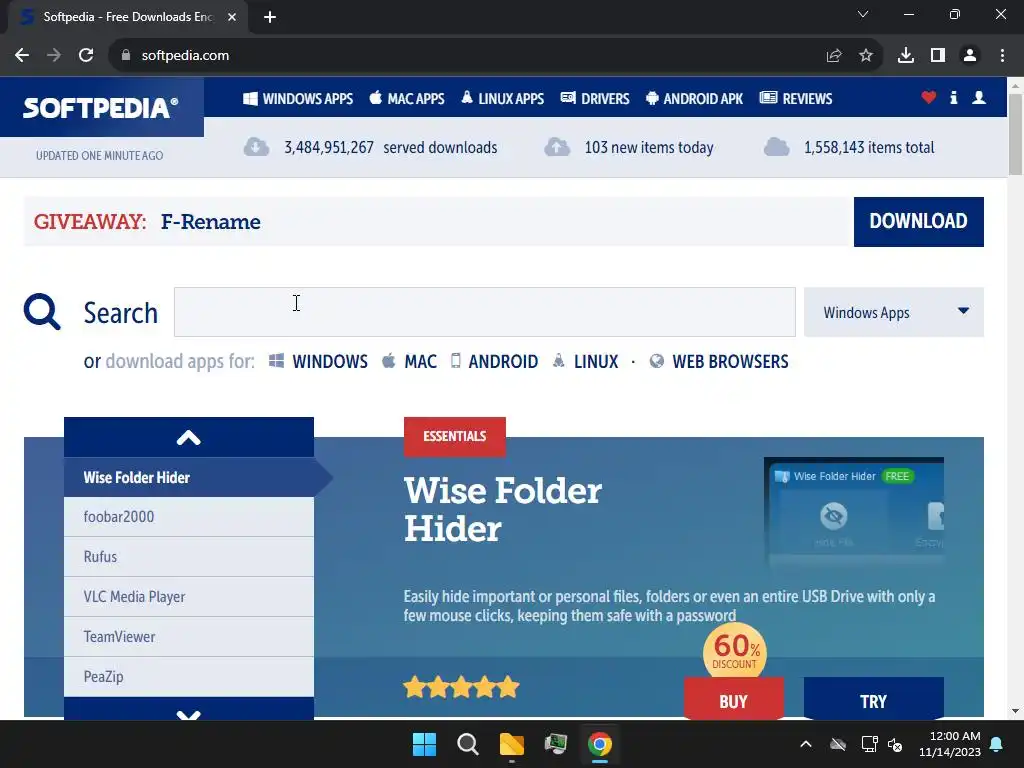Click the items total cloud icon

[776, 147]
